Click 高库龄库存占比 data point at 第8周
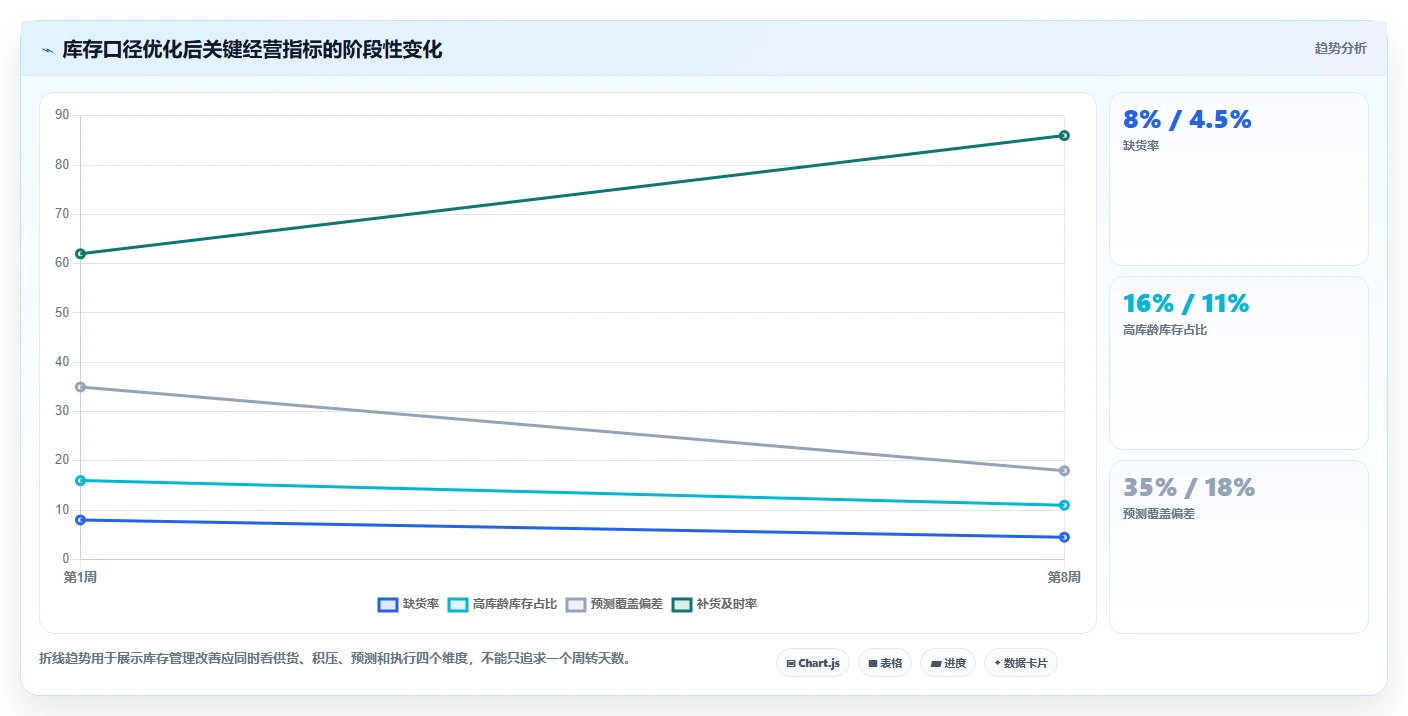Viewport: 1408px width, 716px height. coord(1064,505)
